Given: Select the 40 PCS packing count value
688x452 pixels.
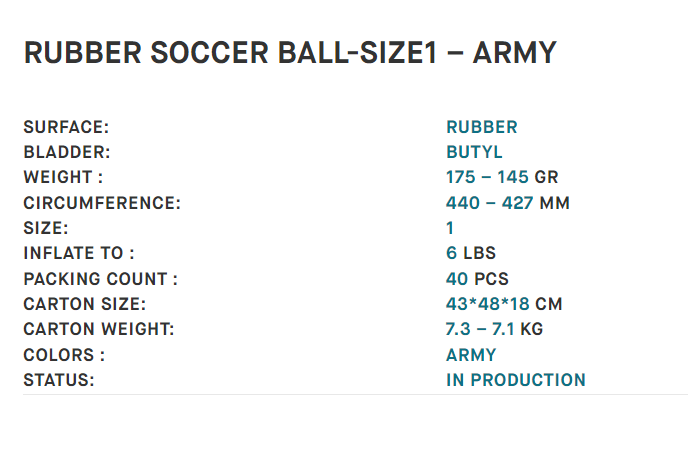Looking at the screenshot, I should click(477, 279).
